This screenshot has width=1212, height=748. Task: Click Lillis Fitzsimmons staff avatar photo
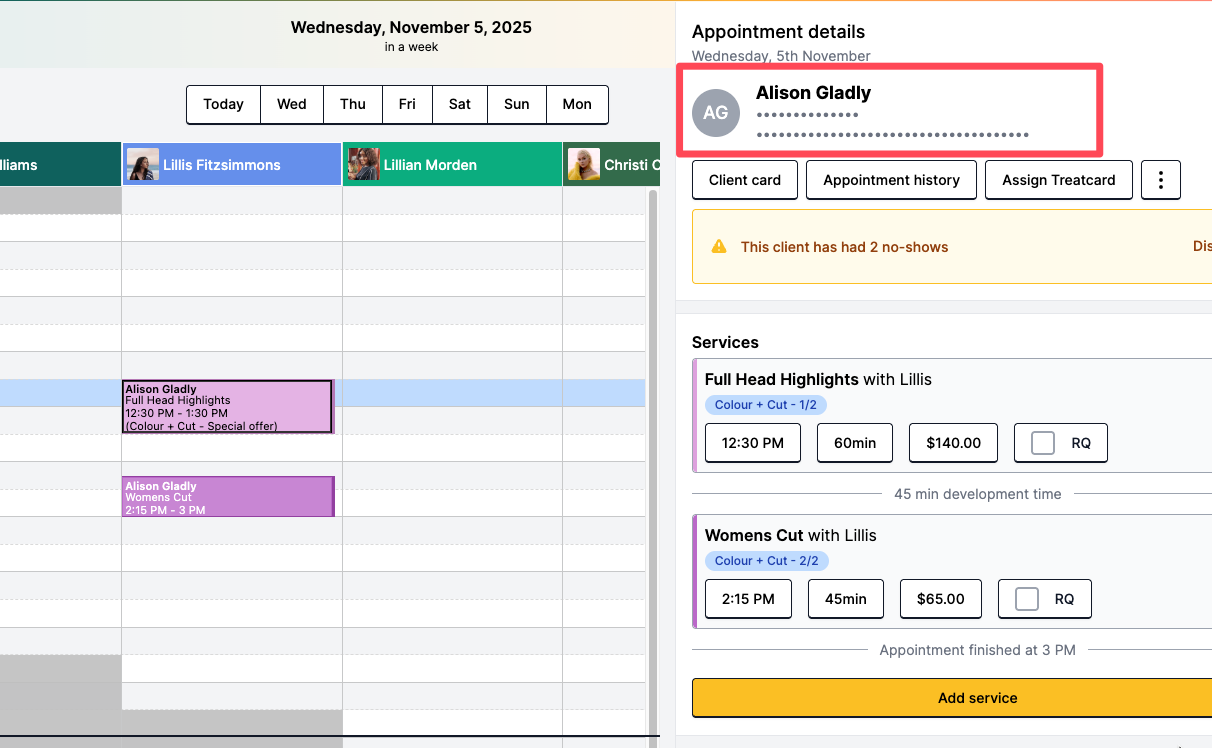tap(143, 165)
